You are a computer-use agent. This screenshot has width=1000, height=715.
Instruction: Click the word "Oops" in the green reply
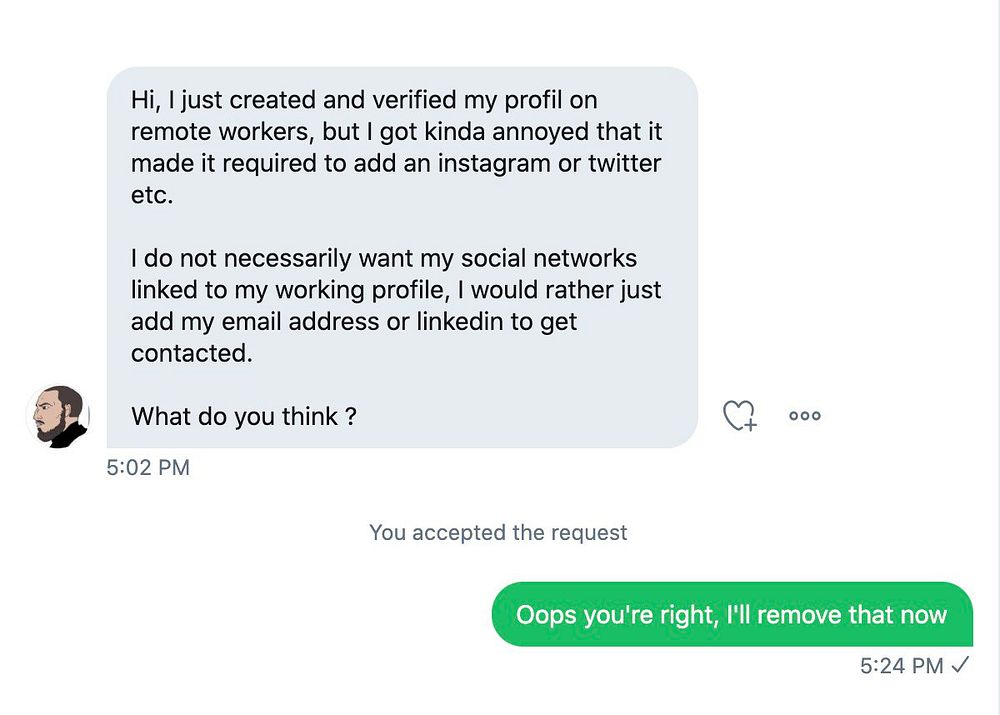pos(546,614)
